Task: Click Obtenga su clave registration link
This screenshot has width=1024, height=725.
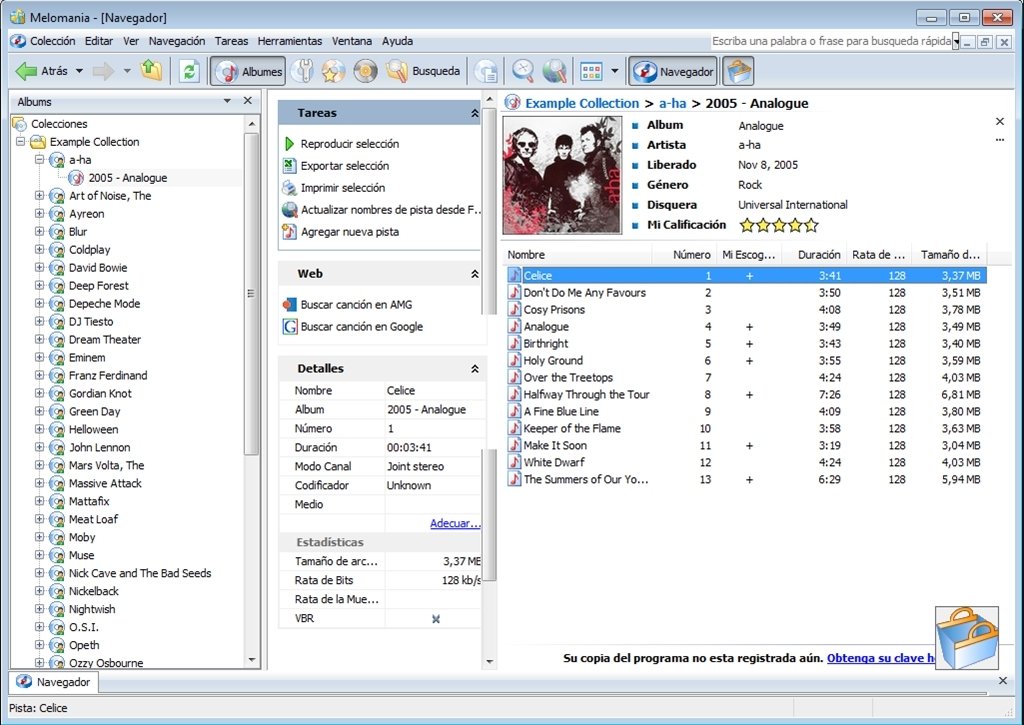Action: [x=880, y=658]
